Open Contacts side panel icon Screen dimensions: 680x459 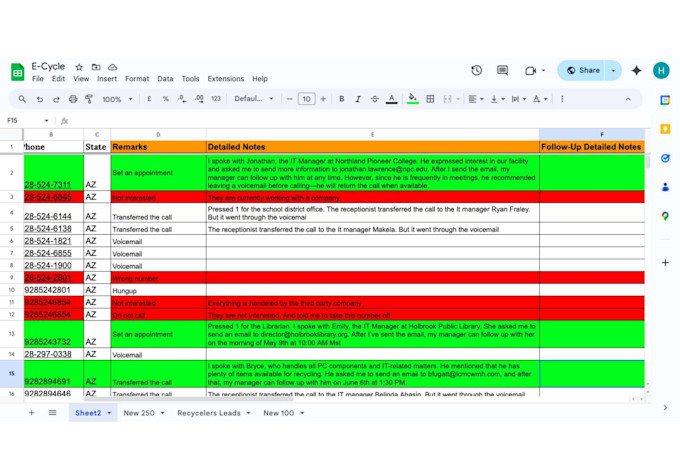pyautogui.click(x=665, y=187)
